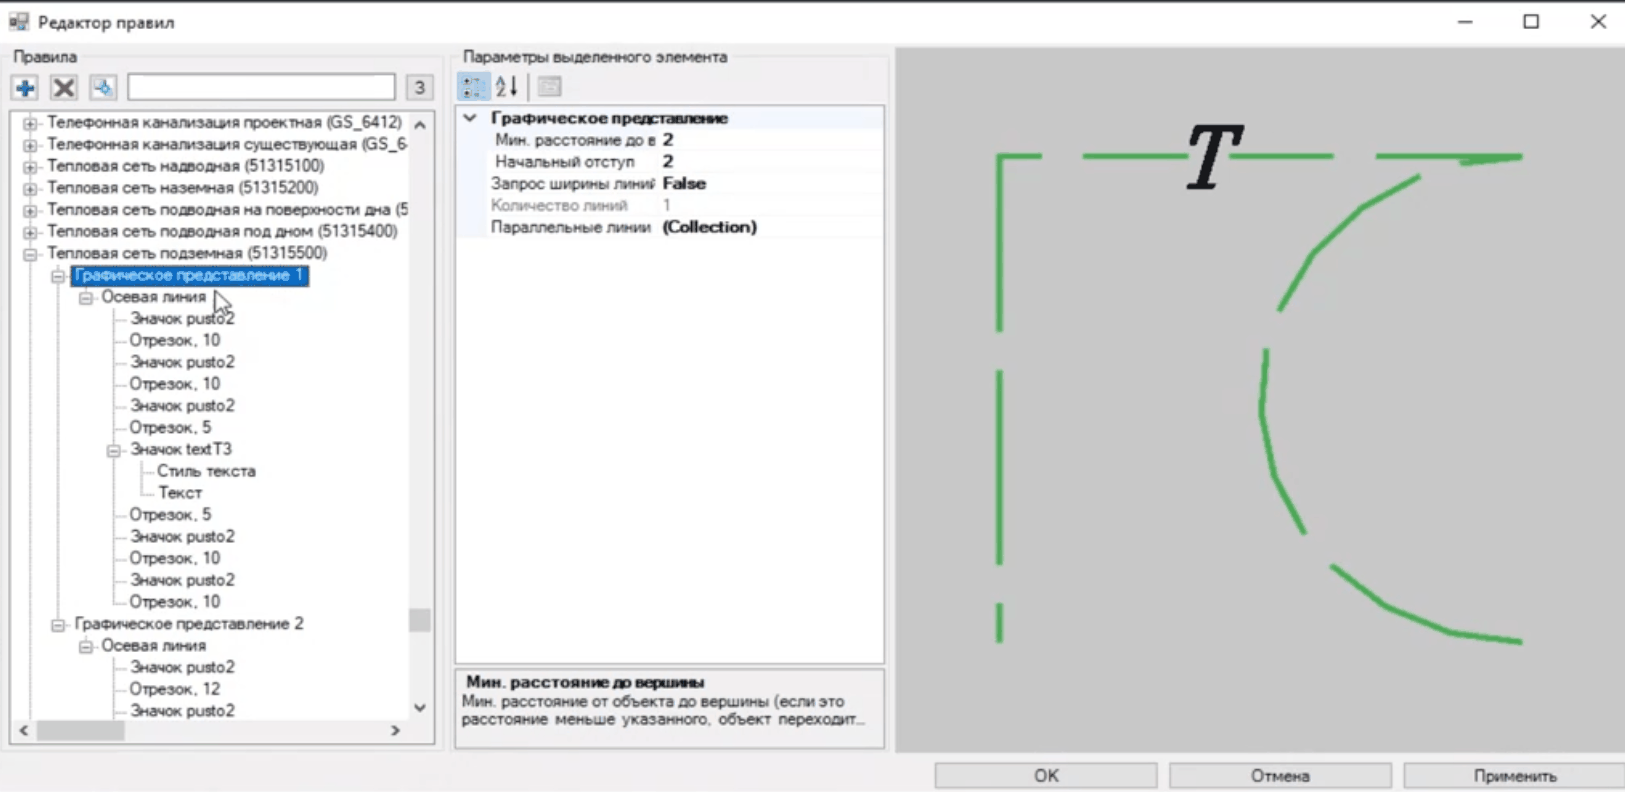
Task: Switch property grid to categorized view
Action: 473,87
